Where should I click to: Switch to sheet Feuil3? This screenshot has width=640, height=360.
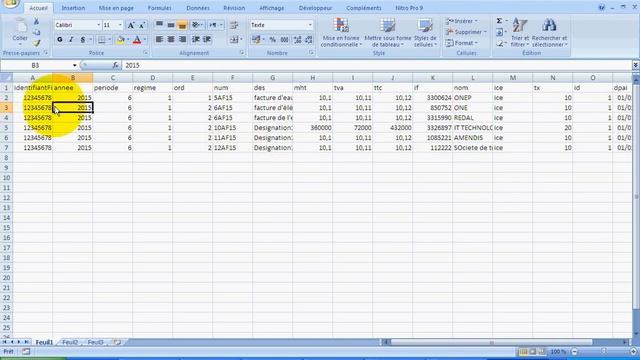(x=96, y=342)
